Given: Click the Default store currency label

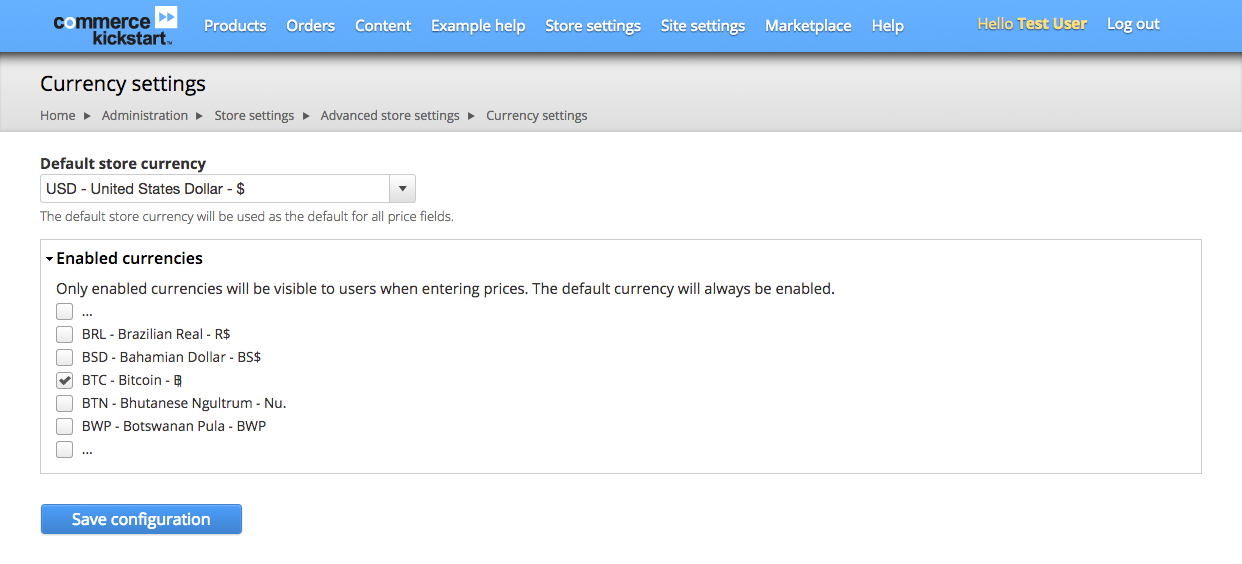Looking at the screenshot, I should 123,163.
